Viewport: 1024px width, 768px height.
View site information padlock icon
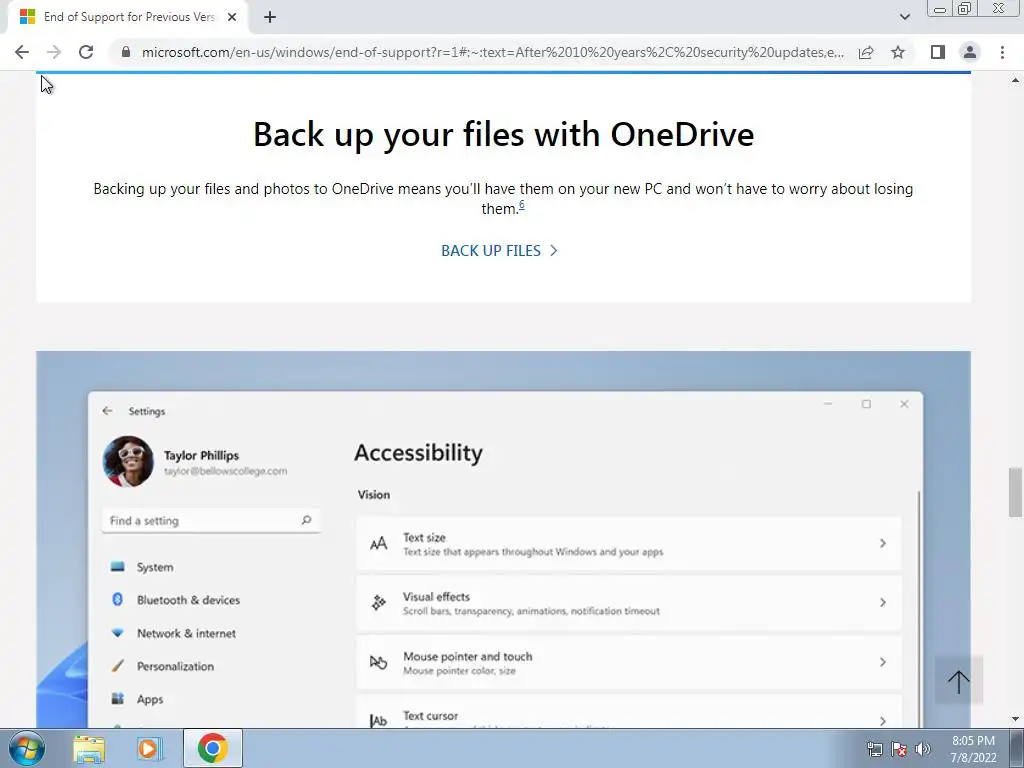coord(126,52)
